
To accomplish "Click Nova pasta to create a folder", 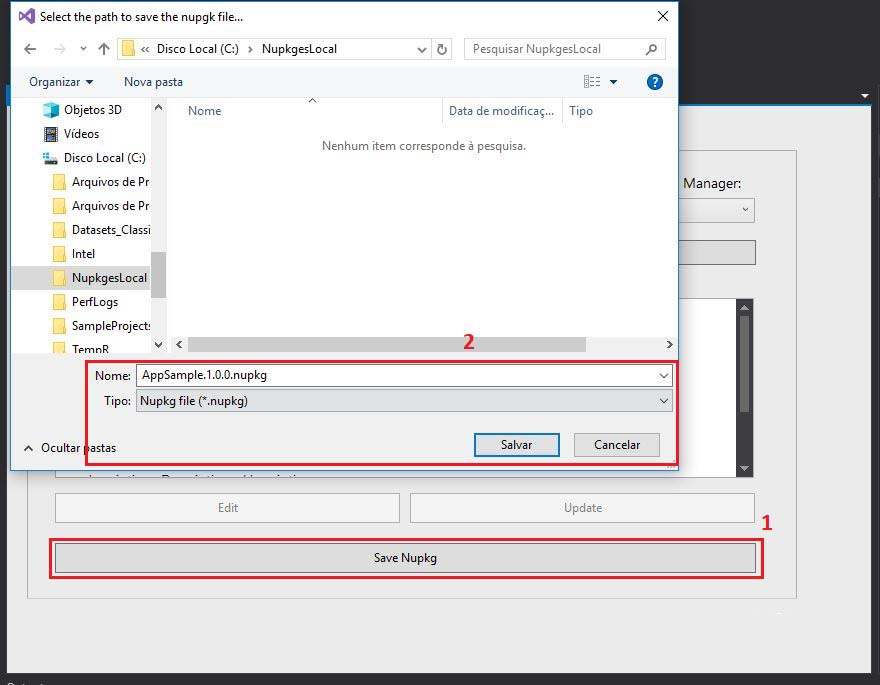I will pyautogui.click(x=152, y=82).
